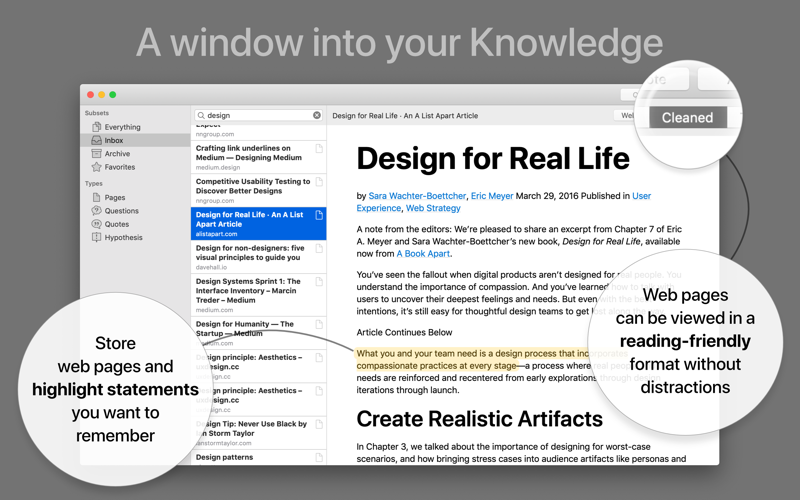Select Design Systems Sprint 1 article

pyautogui.click(x=259, y=295)
